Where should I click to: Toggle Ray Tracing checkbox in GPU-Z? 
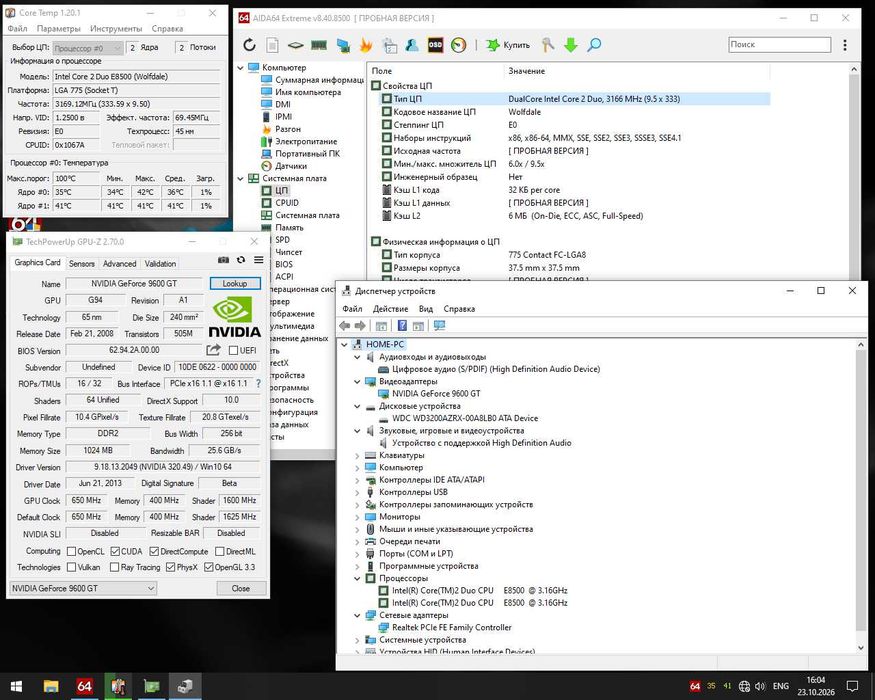coord(114,567)
